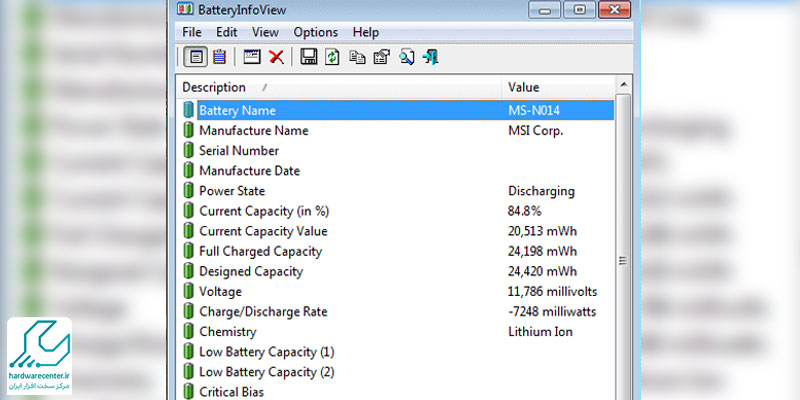
Task: Select the Low Battery Capacity (1) row
Action: click(396, 352)
